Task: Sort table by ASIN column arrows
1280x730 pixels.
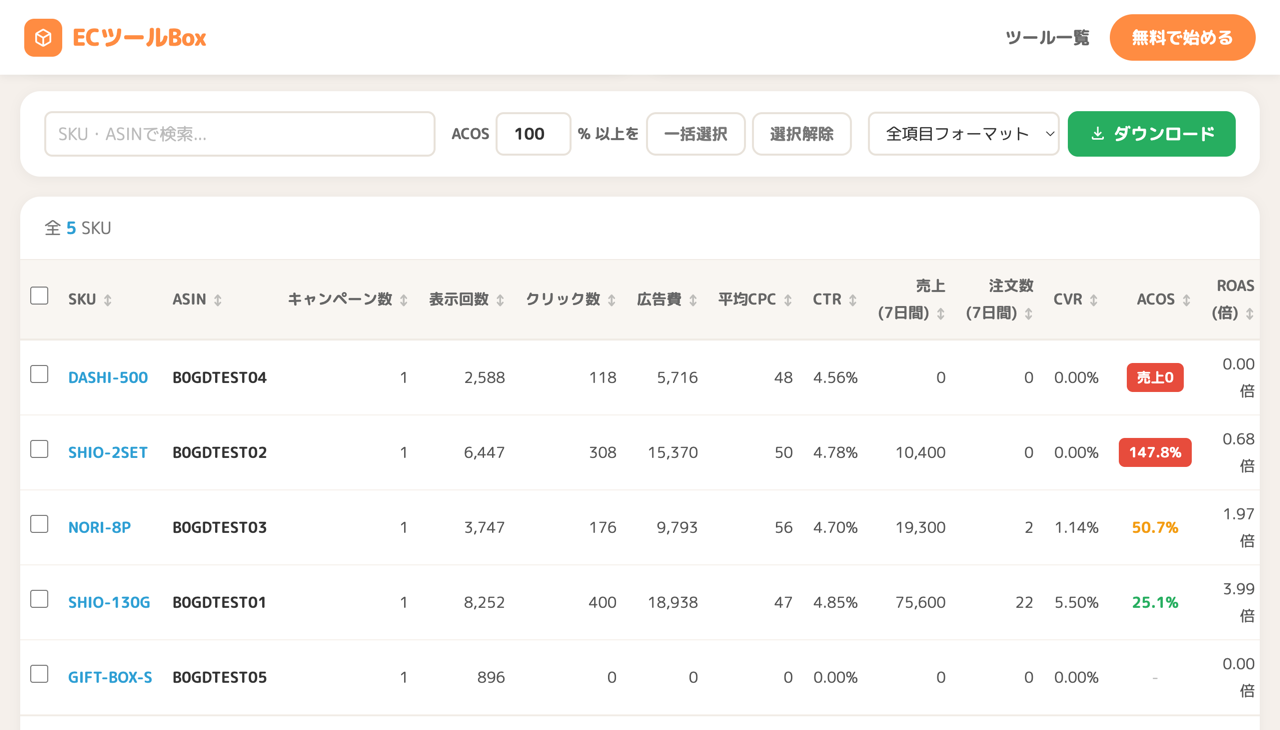Action: coord(218,300)
